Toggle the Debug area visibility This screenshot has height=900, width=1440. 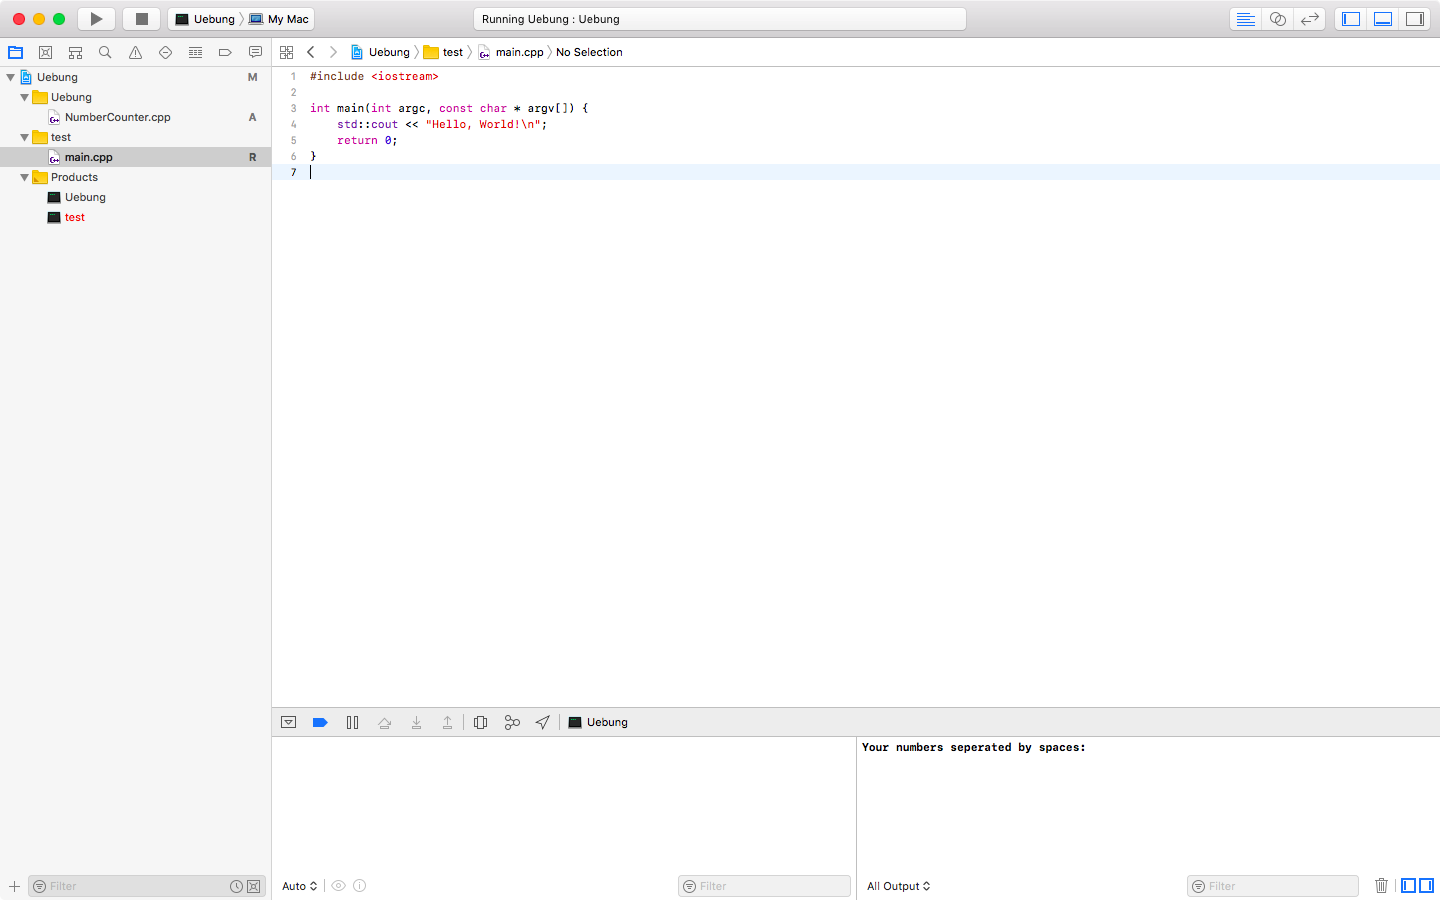point(1383,19)
